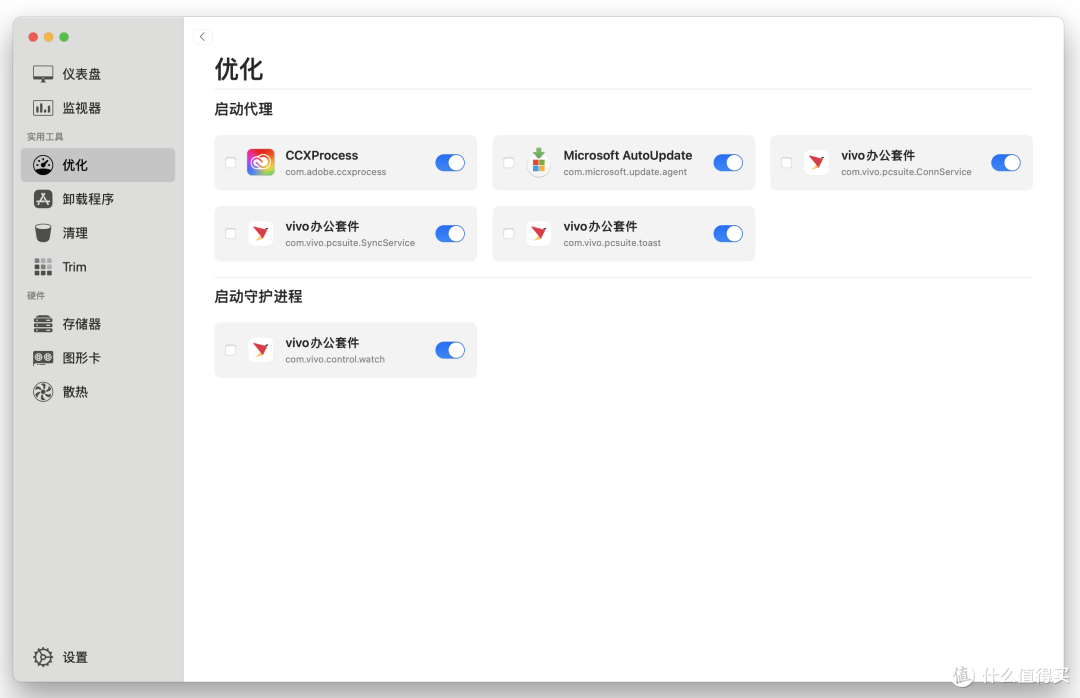Click the 设置 label at sidebar bottom
This screenshot has height=698, width=1080.
[x=75, y=657]
